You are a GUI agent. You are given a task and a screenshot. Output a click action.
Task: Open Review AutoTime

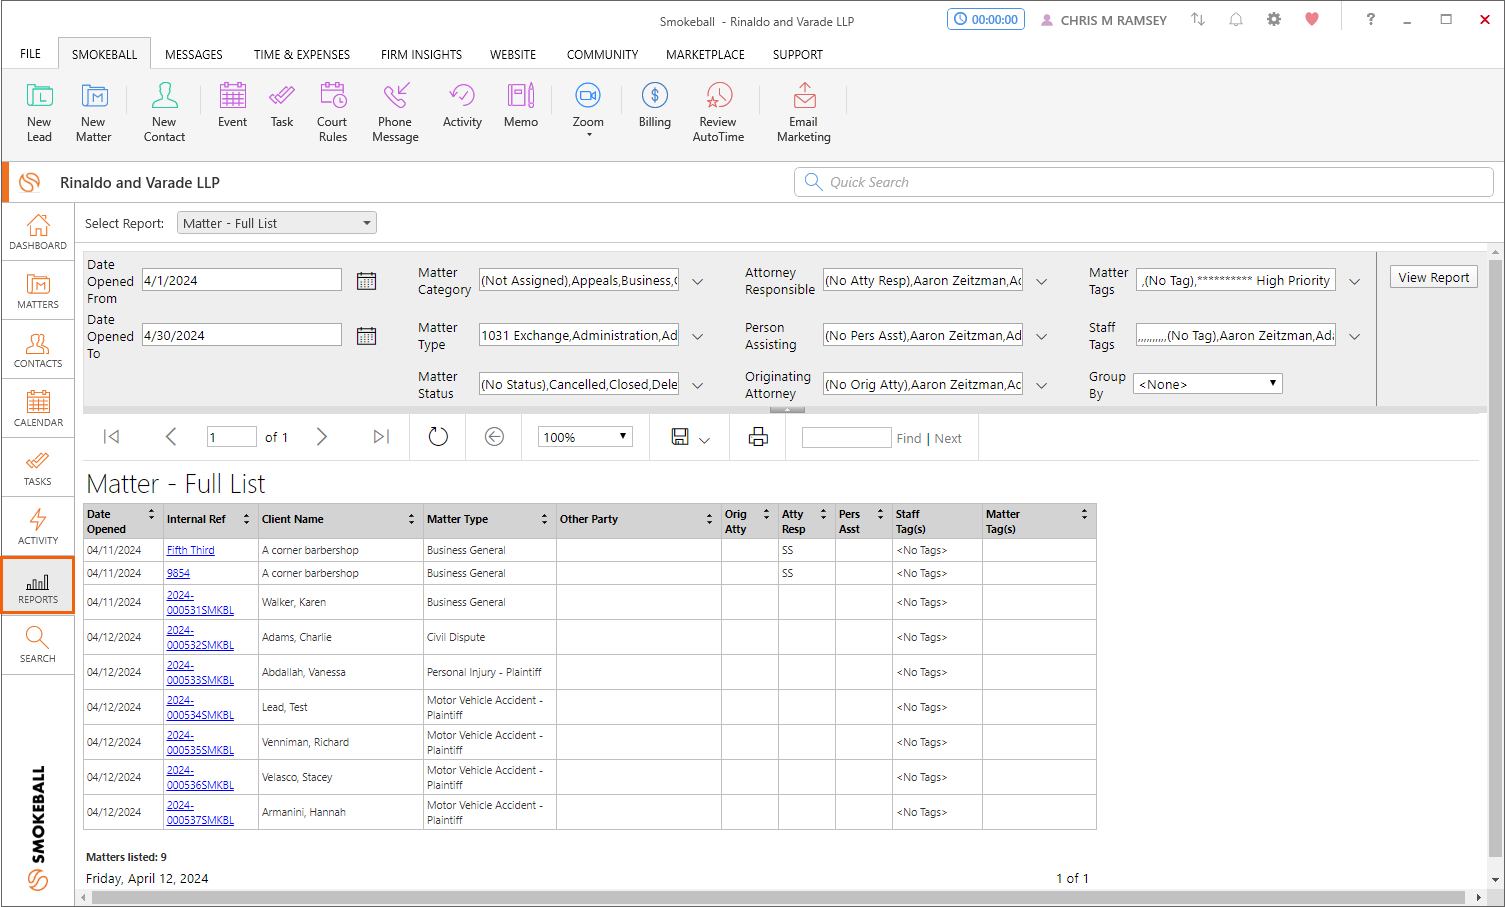click(x=718, y=112)
